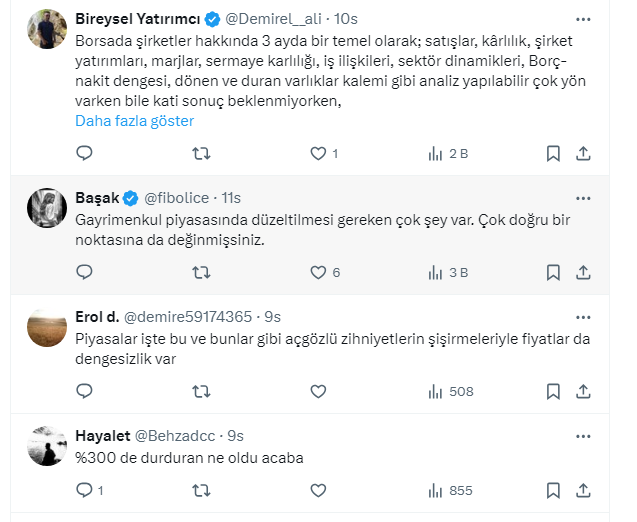Screen dimensions: 637x522
Task: Share Başak's tweet
Action: coord(585,272)
